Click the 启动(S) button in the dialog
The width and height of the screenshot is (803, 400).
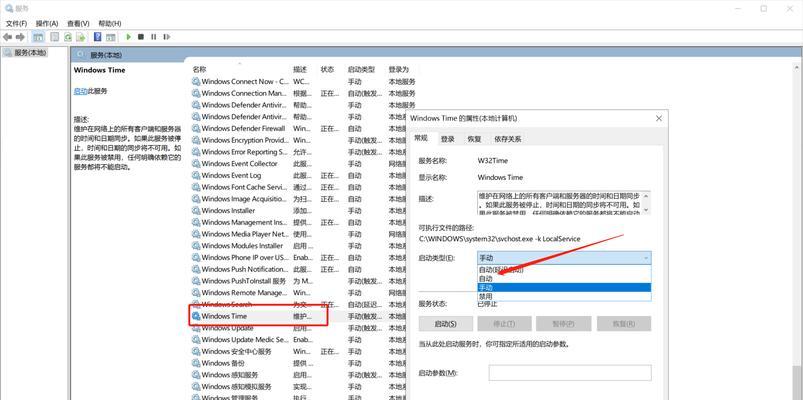pyautogui.click(x=446, y=324)
